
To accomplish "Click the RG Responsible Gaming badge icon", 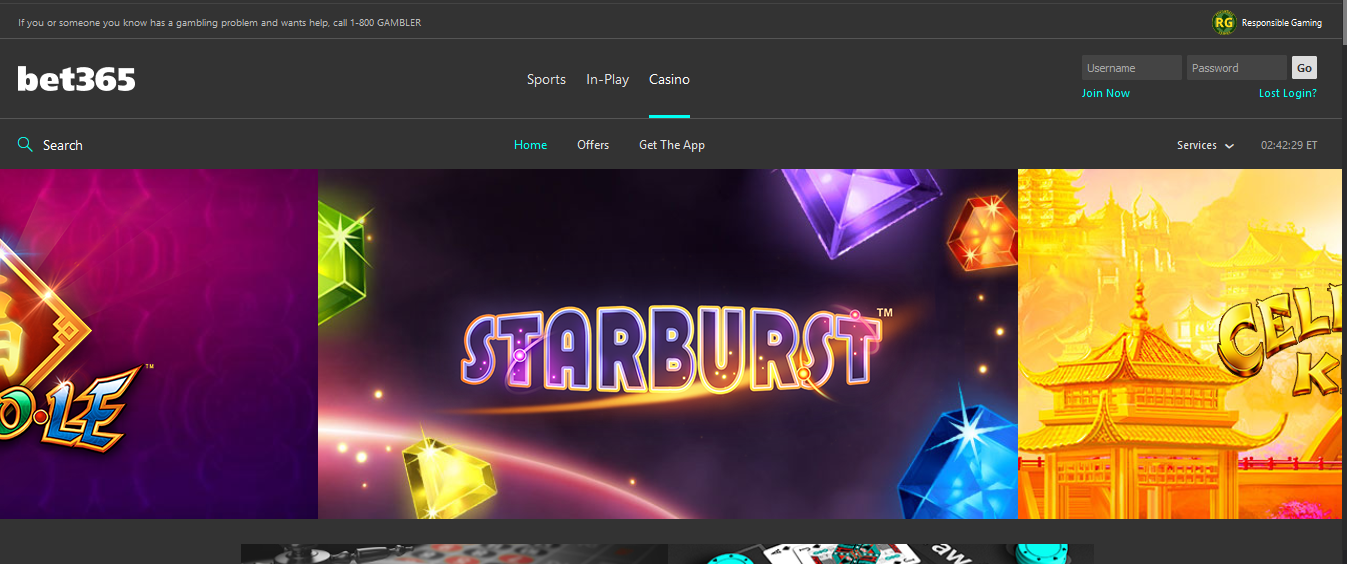I will tap(1224, 22).
